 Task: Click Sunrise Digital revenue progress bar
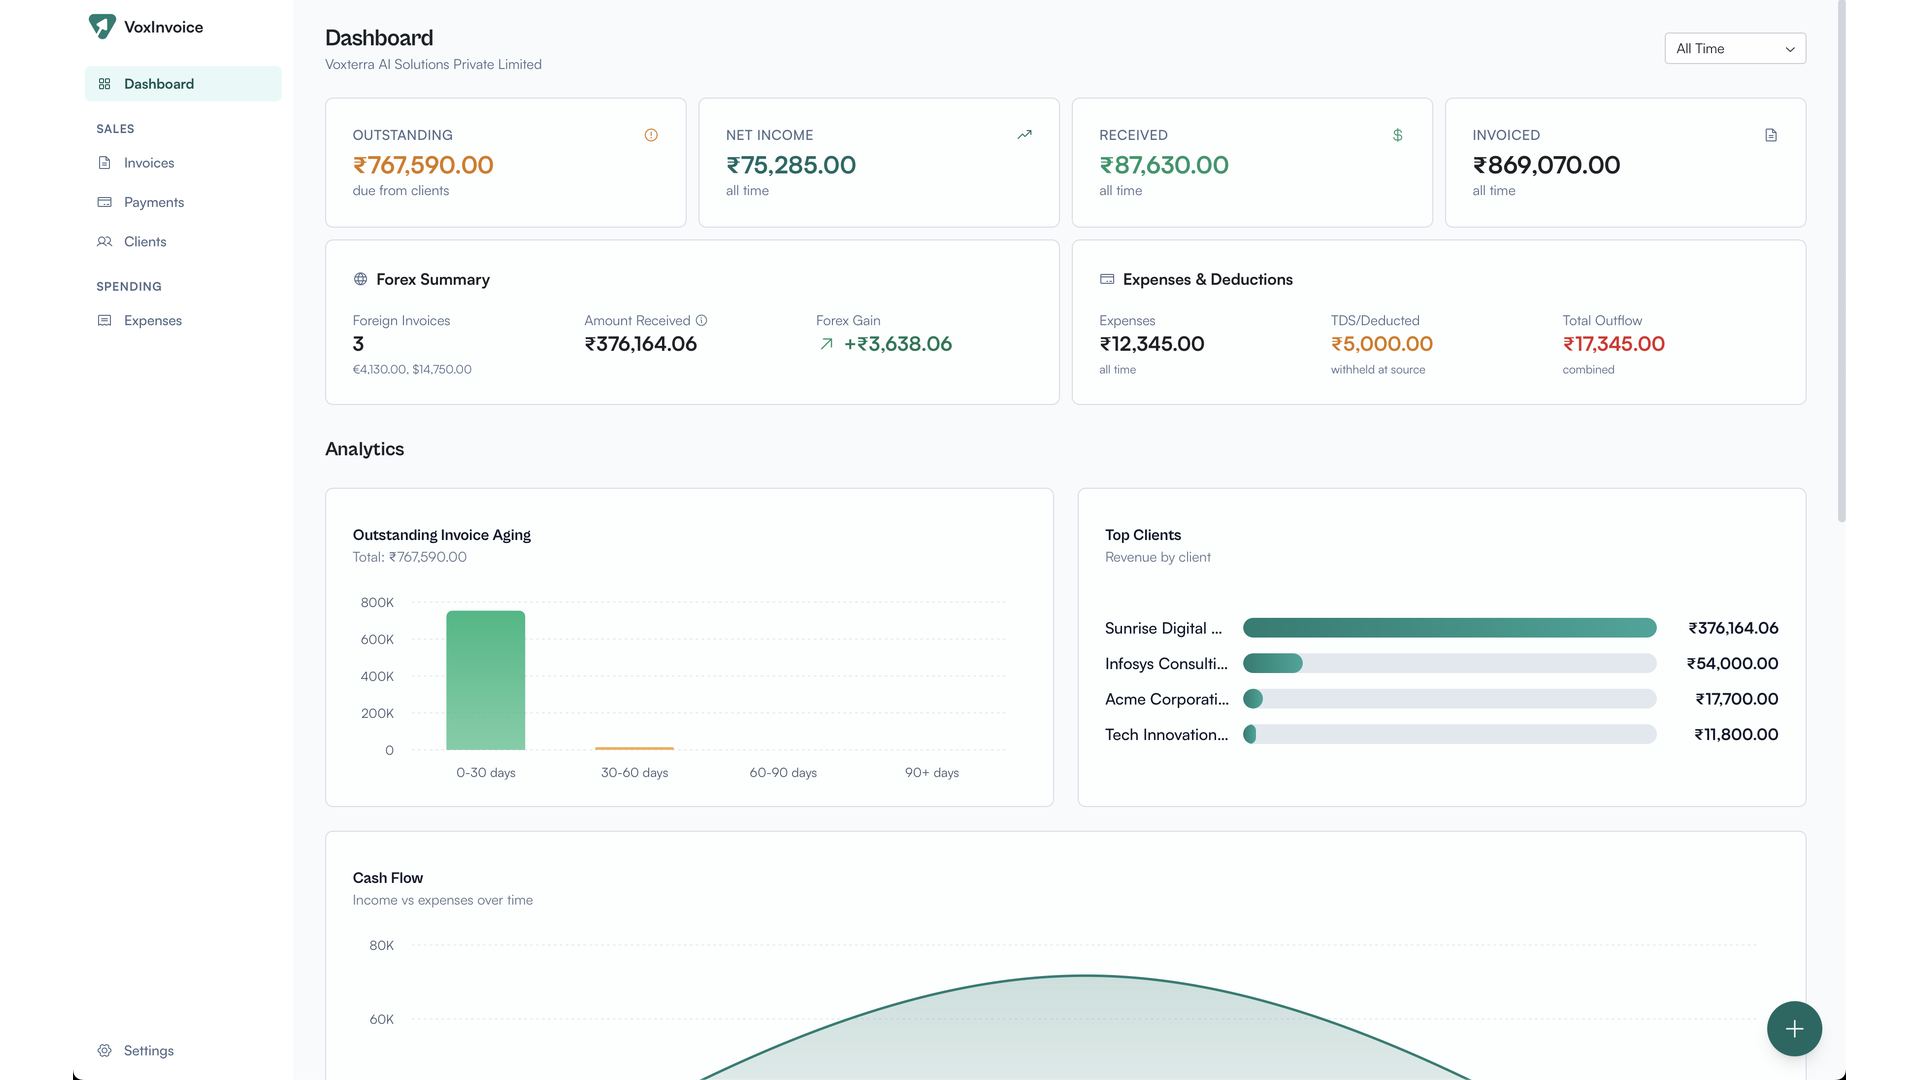[x=1449, y=628]
